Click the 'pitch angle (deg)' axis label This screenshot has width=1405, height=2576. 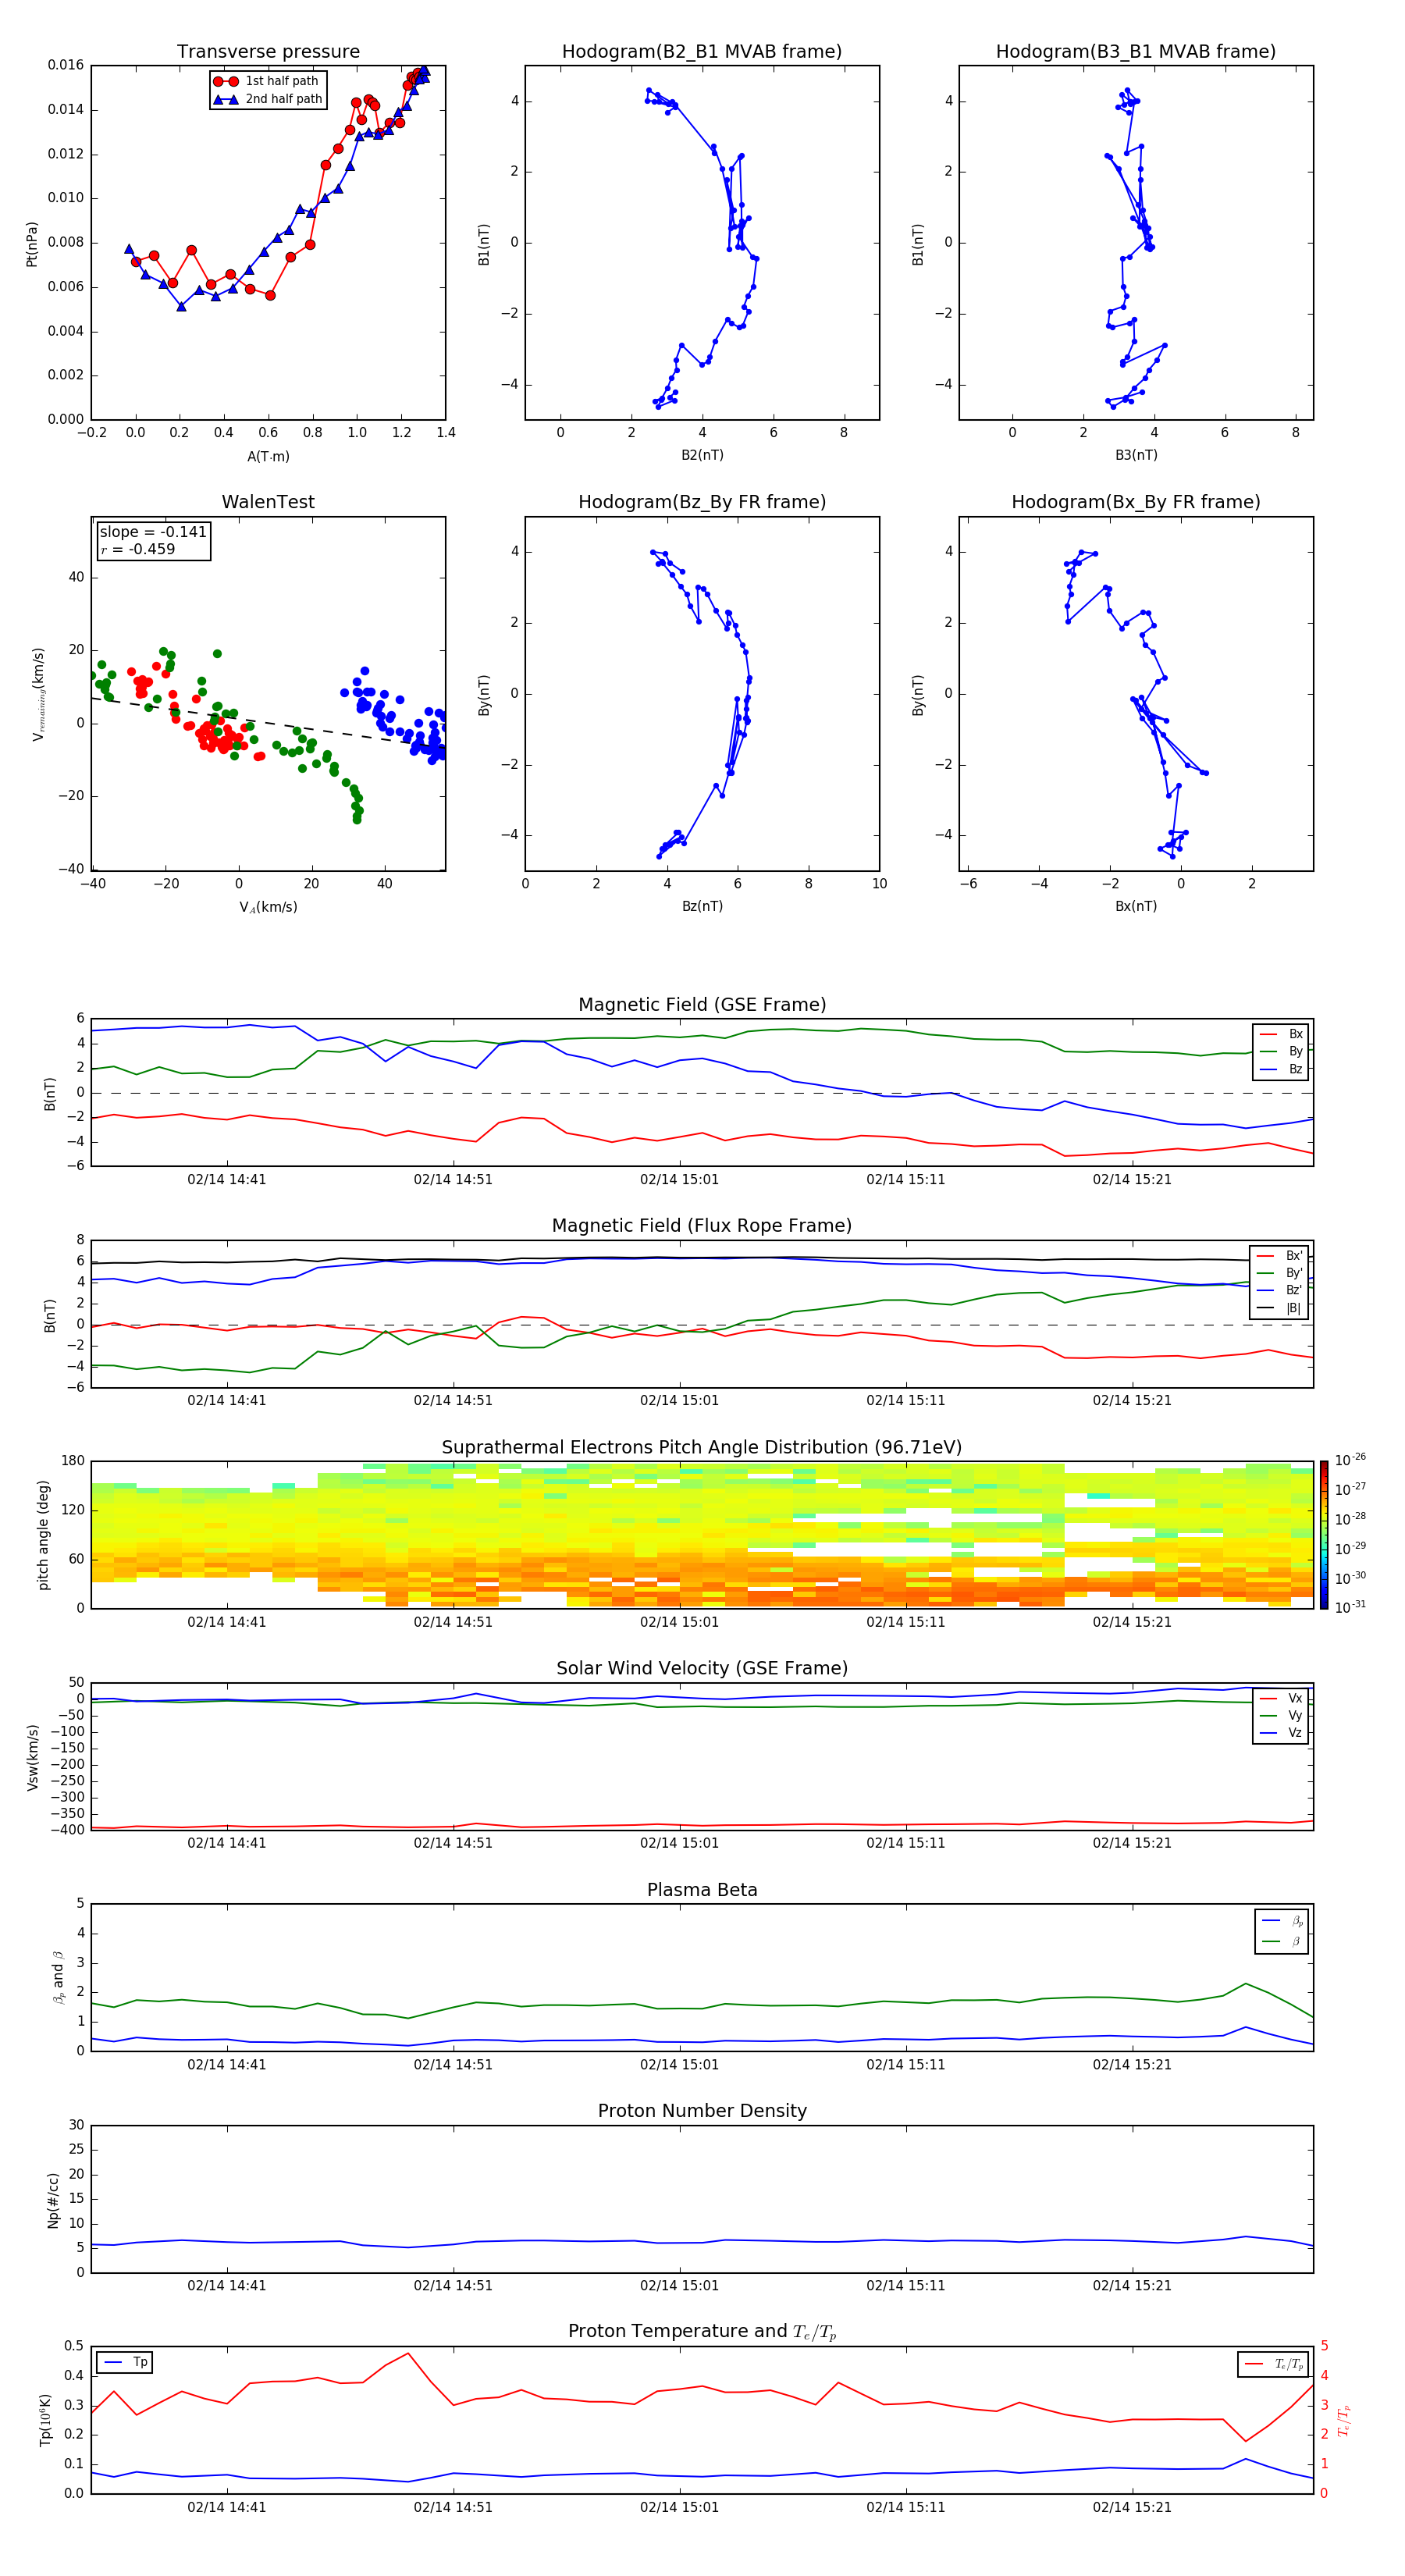pos(43,1535)
